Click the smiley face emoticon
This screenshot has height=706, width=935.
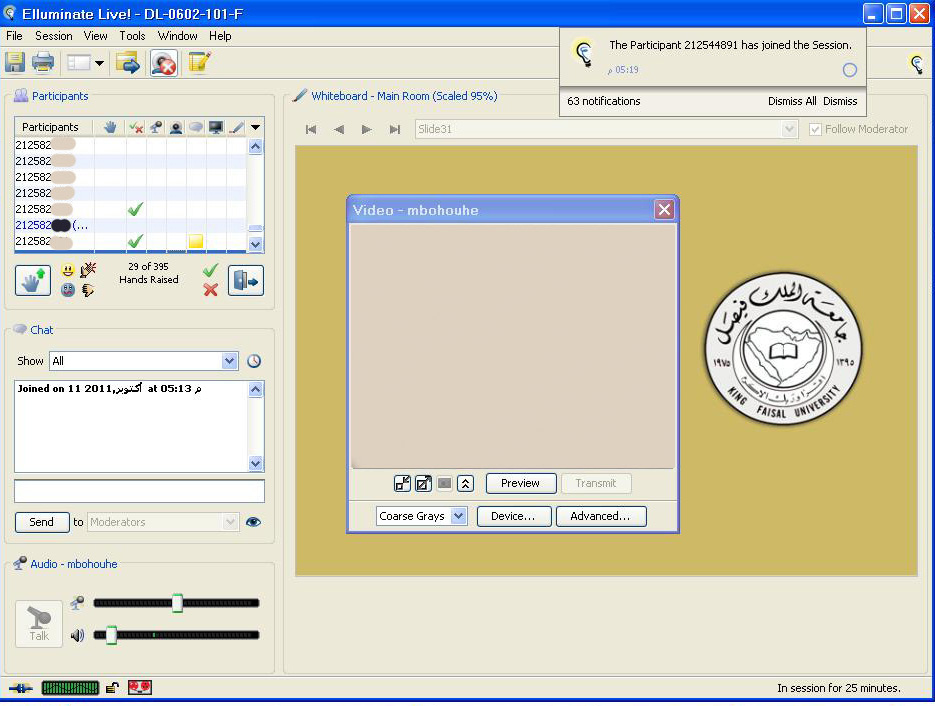[x=68, y=271]
